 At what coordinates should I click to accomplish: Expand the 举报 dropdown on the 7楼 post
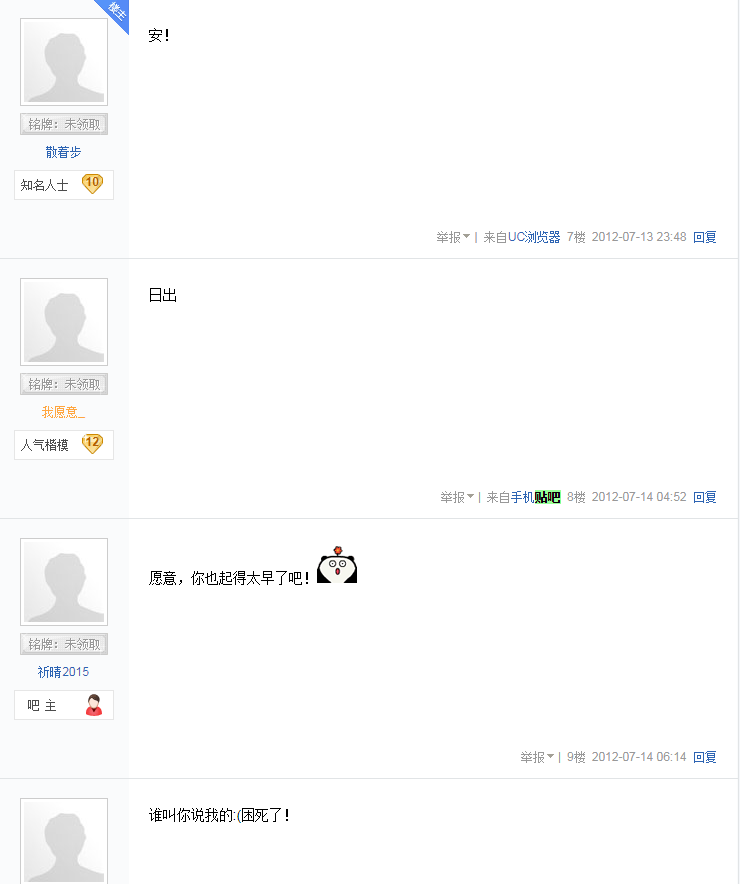tap(453, 237)
